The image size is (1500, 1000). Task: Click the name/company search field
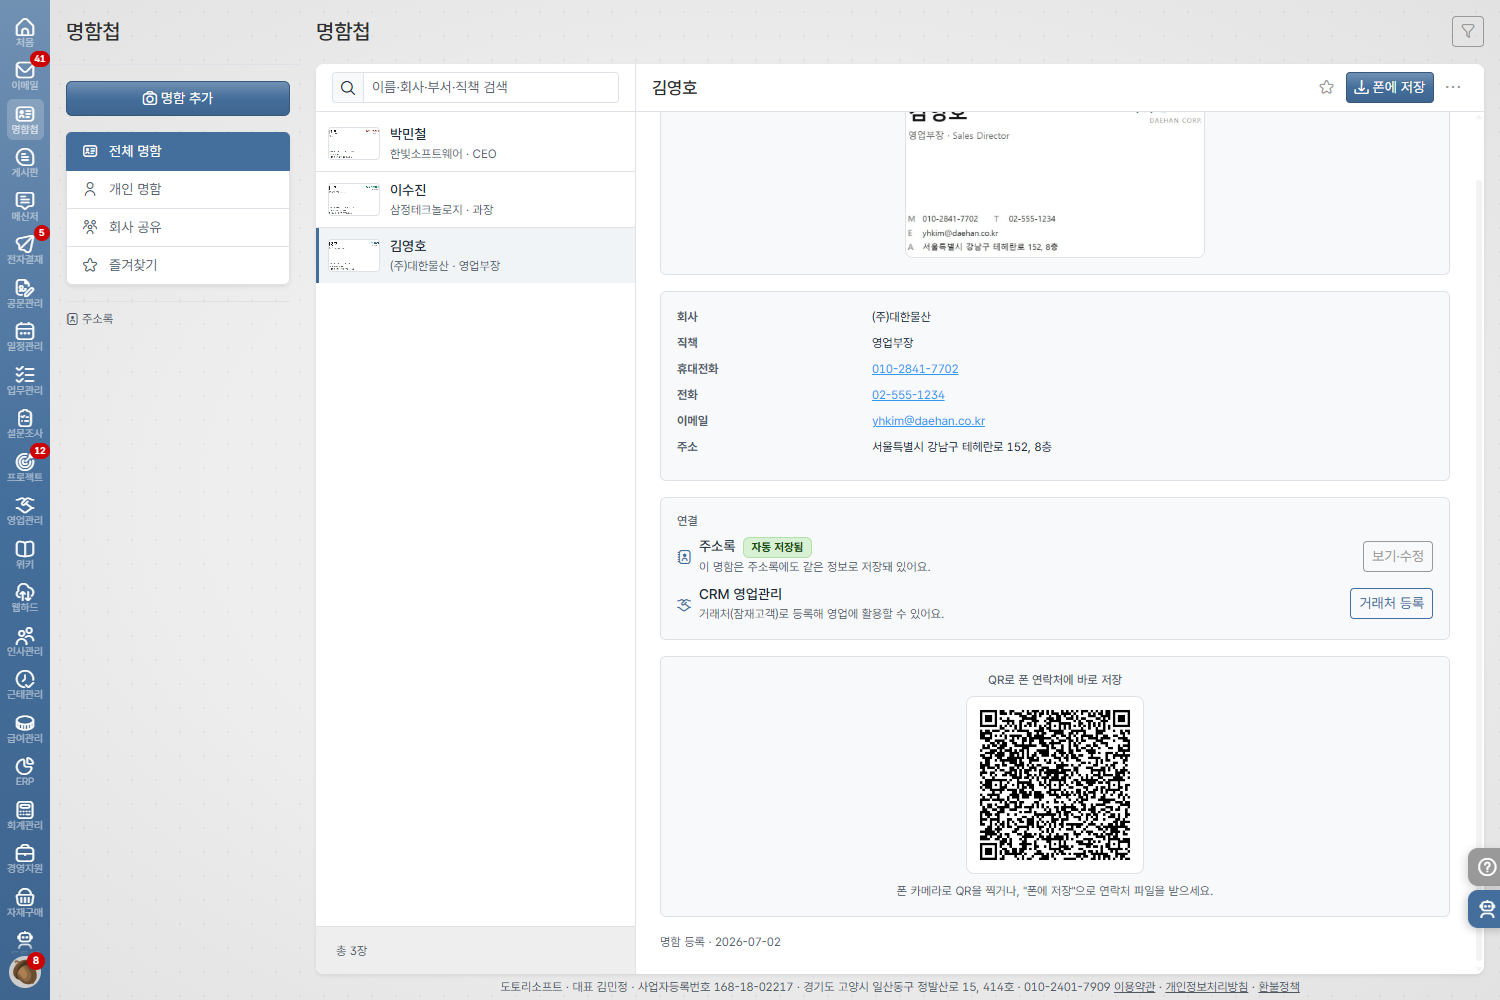pos(490,87)
